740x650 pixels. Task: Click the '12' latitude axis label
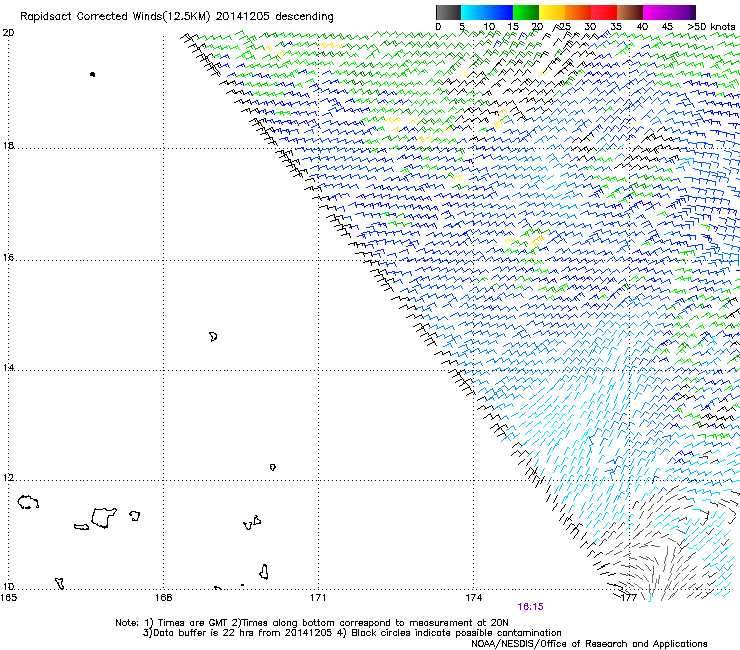pyautogui.click(x=8, y=478)
